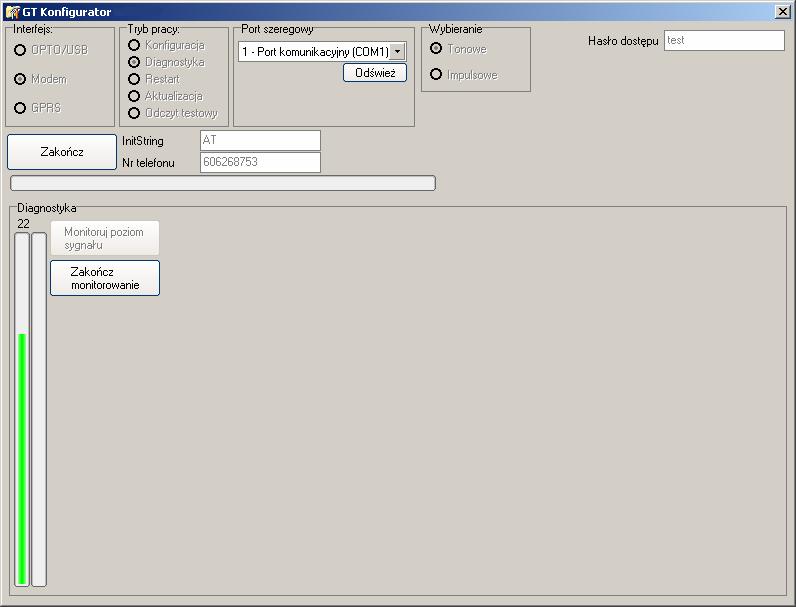Open the serial port COM1 dropdown
This screenshot has height=607, width=796.
coord(397,52)
